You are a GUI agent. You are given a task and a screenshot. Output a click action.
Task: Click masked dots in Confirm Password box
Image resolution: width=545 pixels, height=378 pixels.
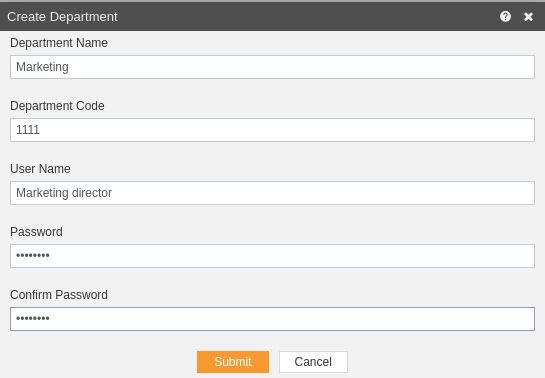pos(33,319)
